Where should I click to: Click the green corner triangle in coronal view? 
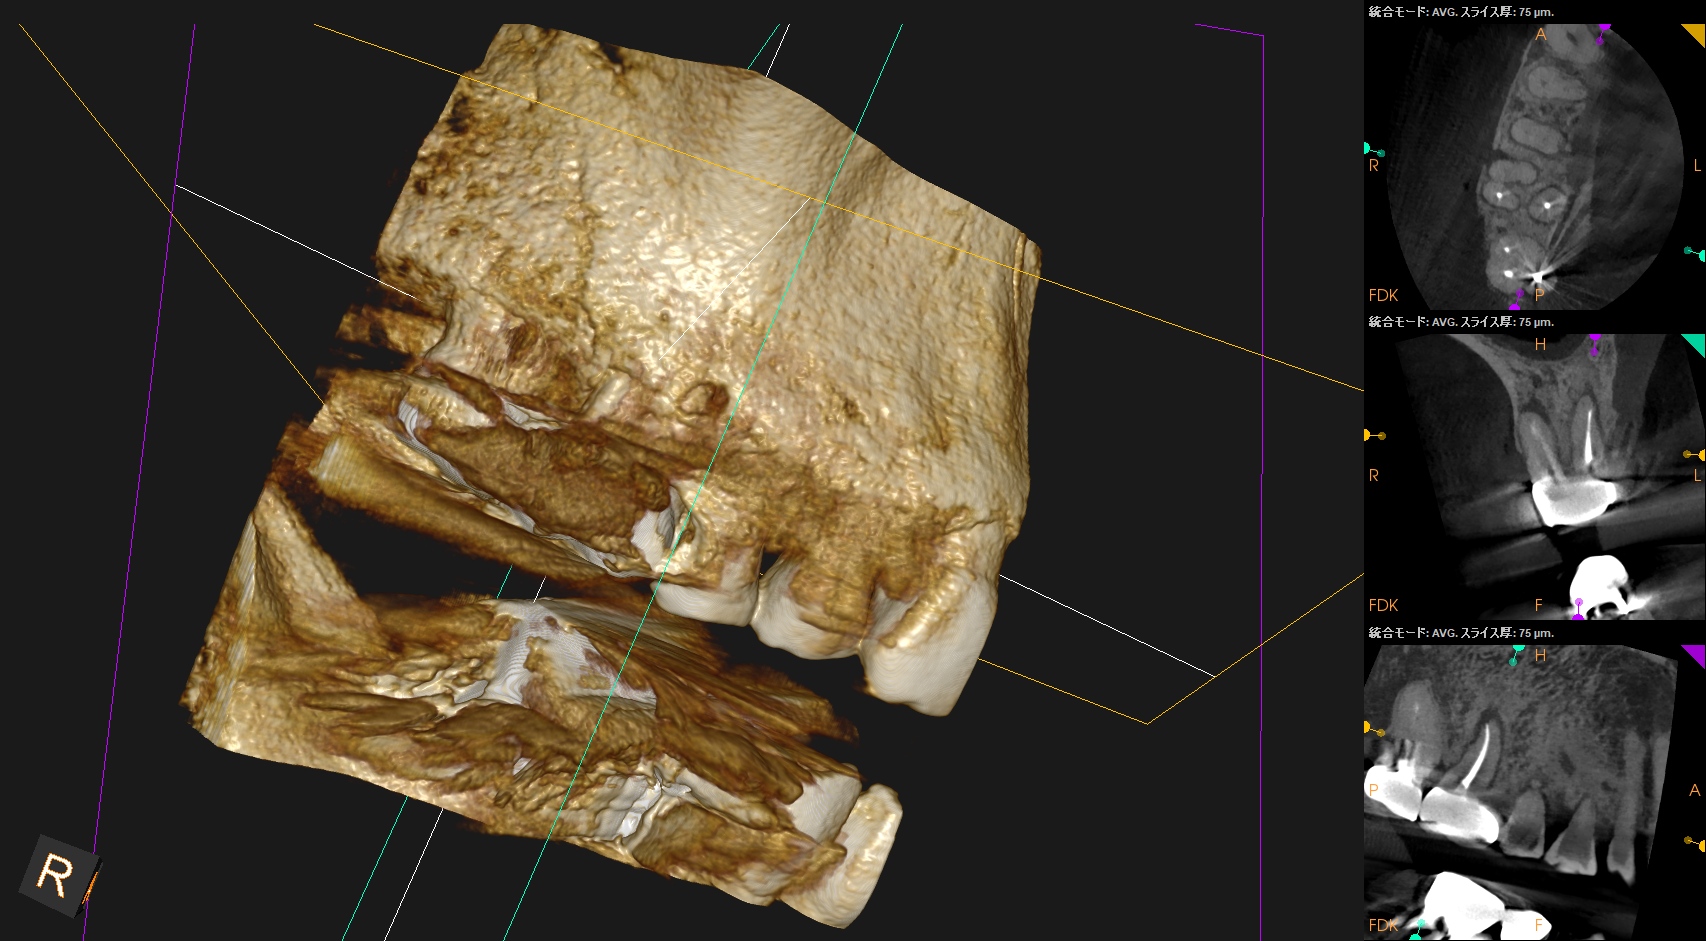[1695, 343]
